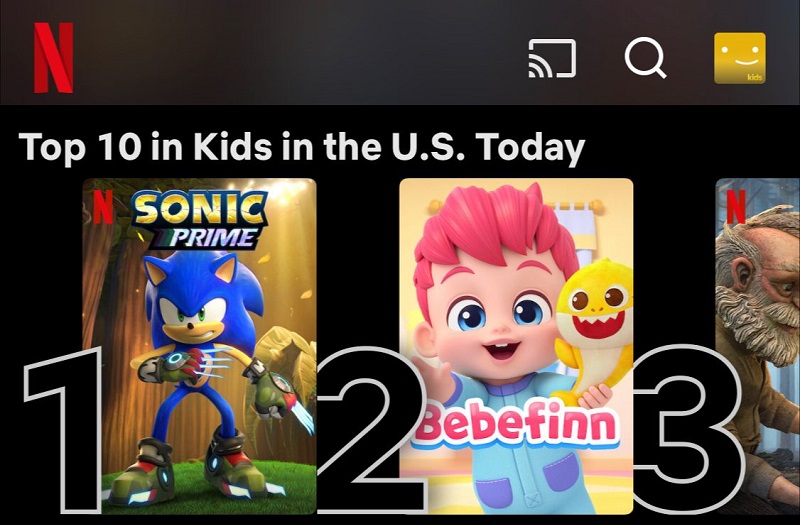Click Netflix N badge on Sonic Prime poster
The width and height of the screenshot is (800, 525).
103,207
